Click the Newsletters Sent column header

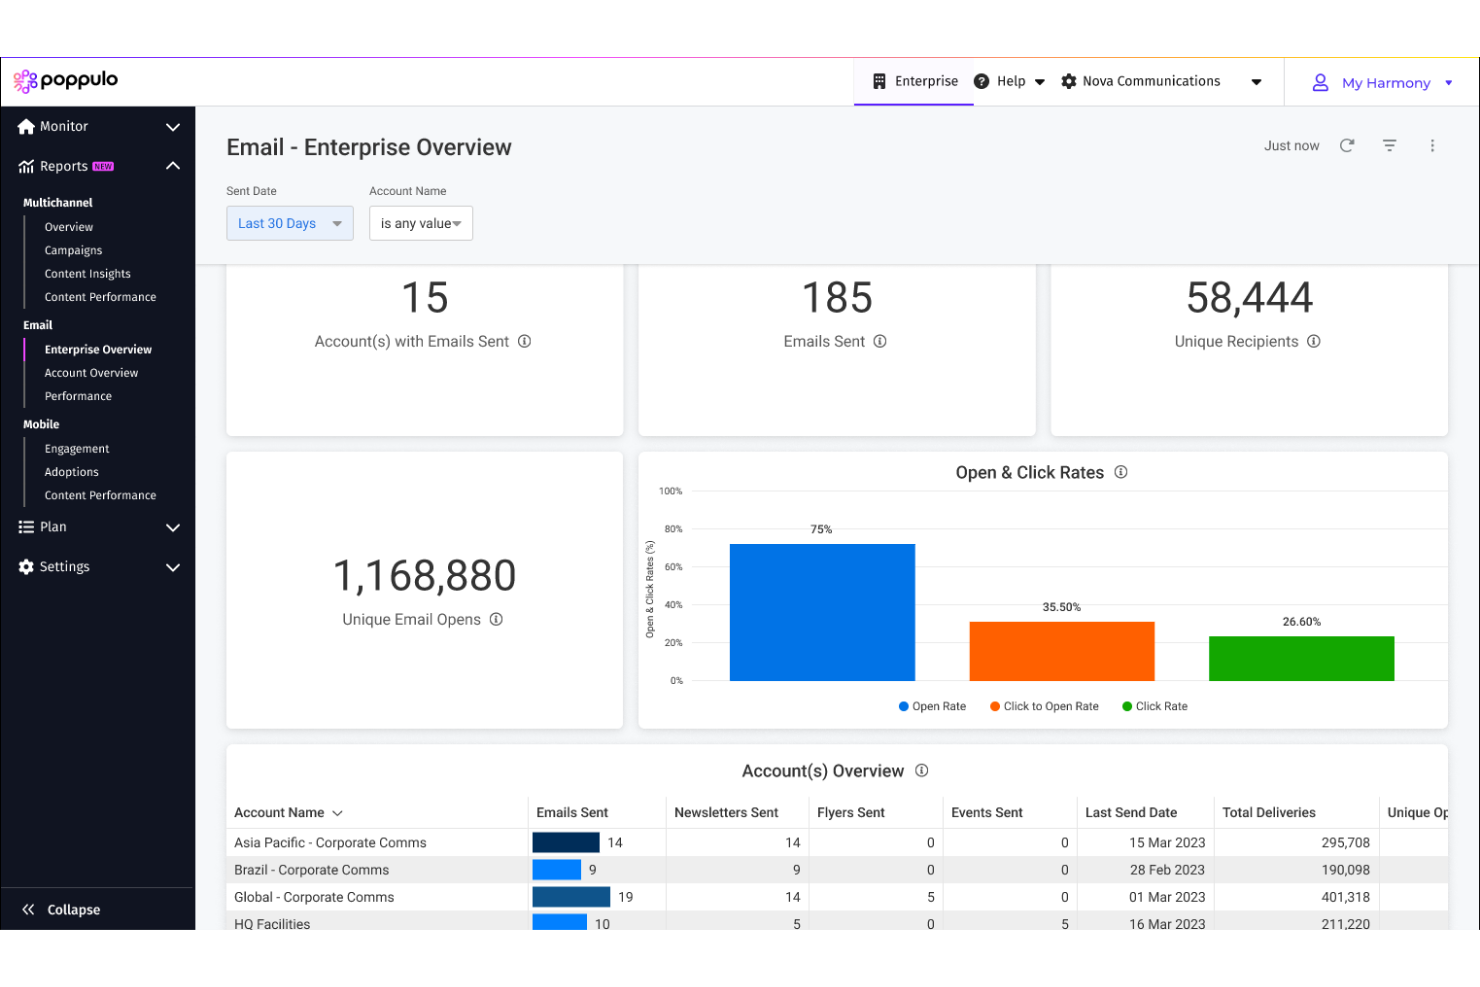tap(726, 813)
